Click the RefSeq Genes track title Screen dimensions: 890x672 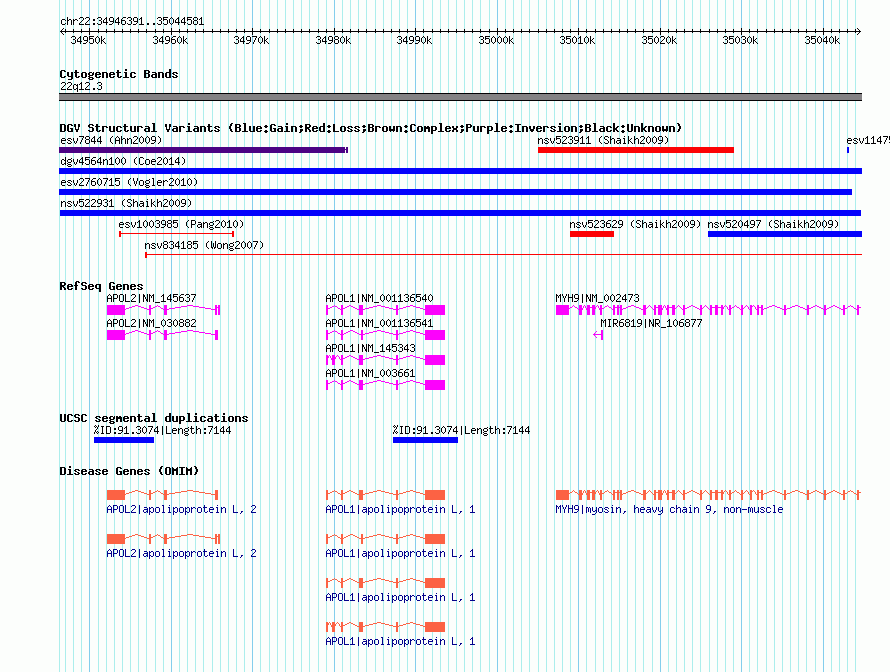101,286
